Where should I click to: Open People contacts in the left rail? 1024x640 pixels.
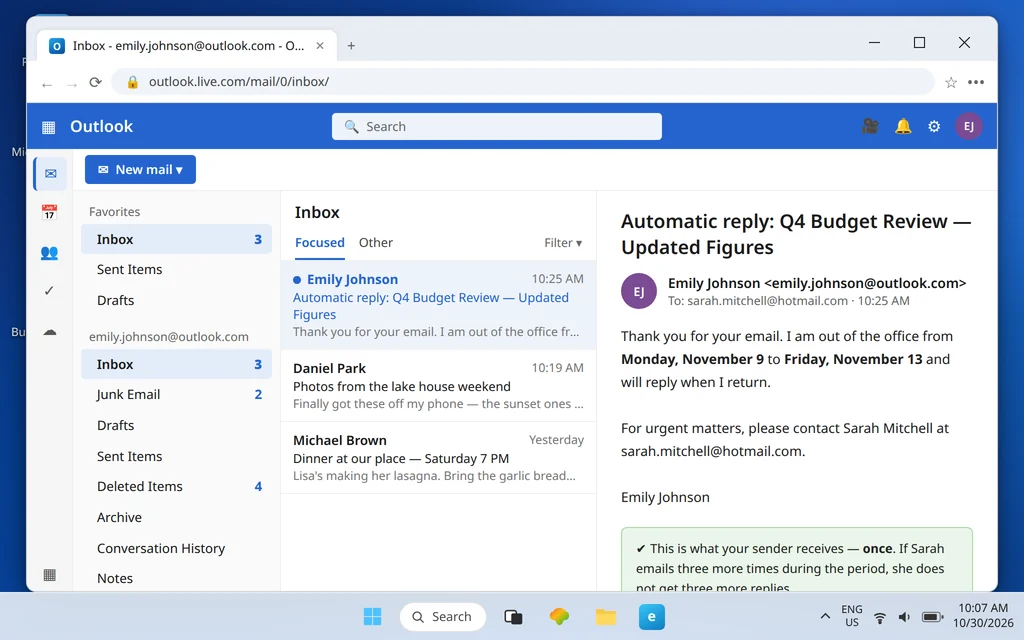50,253
